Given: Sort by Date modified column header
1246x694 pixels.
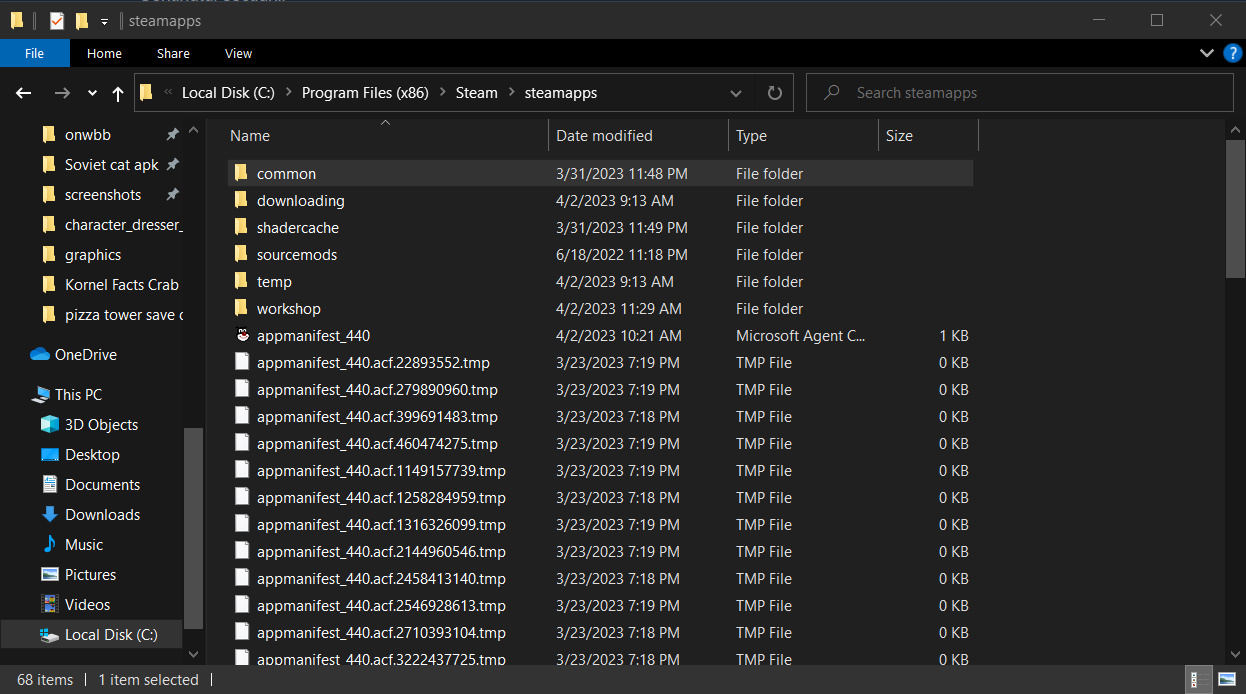Looking at the screenshot, I should [x=638, y=135].
